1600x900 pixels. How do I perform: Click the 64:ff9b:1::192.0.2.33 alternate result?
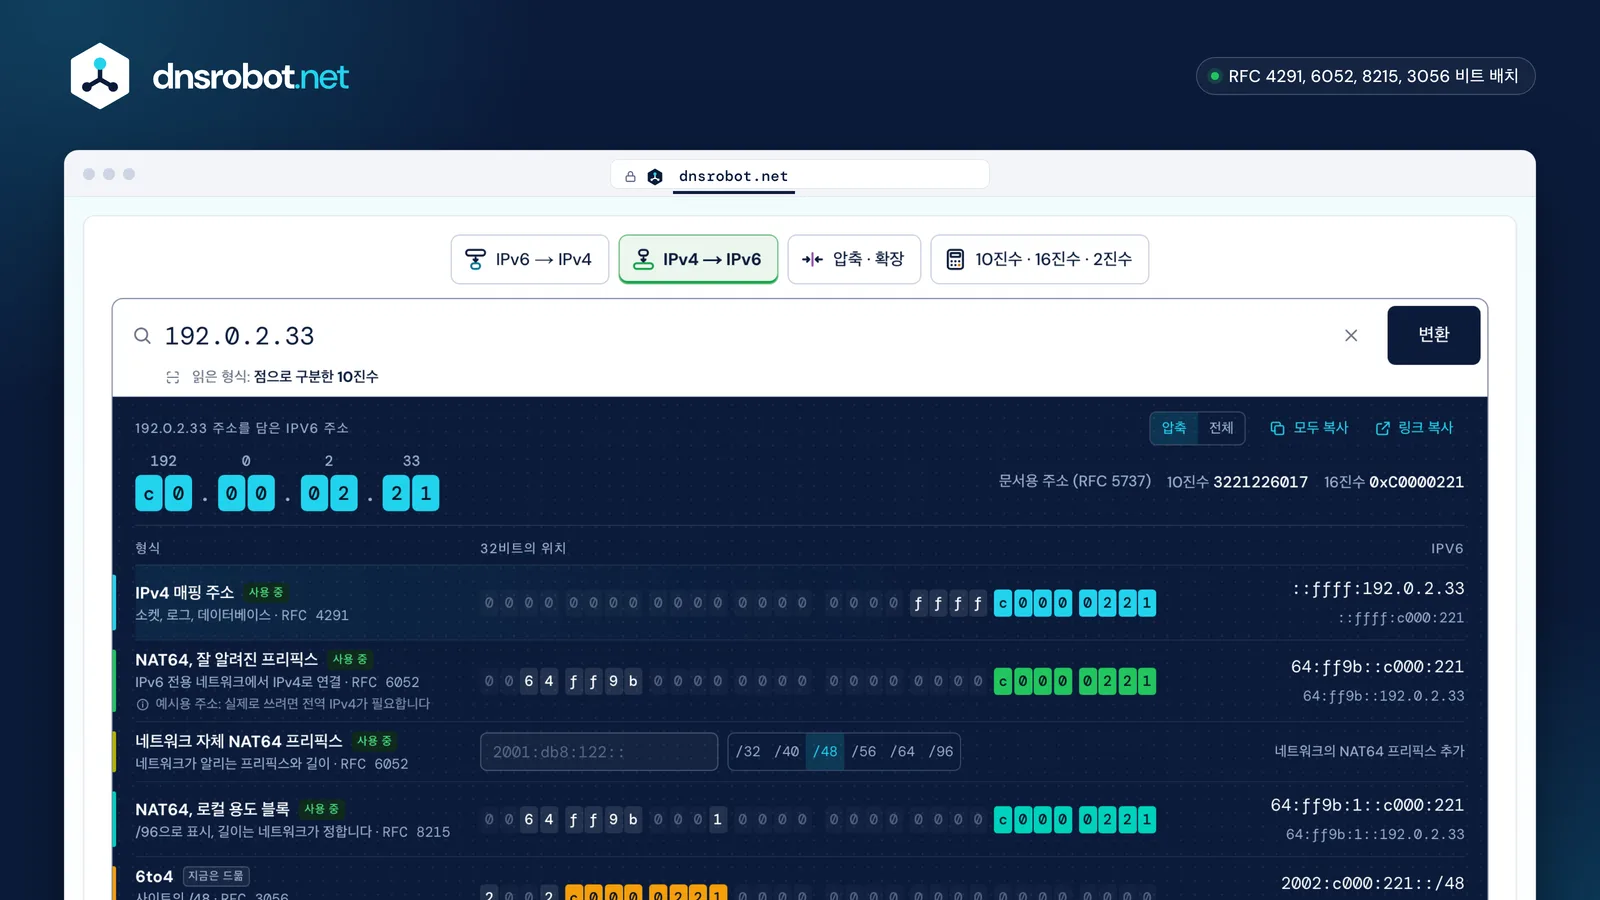tap(1375, 835)
